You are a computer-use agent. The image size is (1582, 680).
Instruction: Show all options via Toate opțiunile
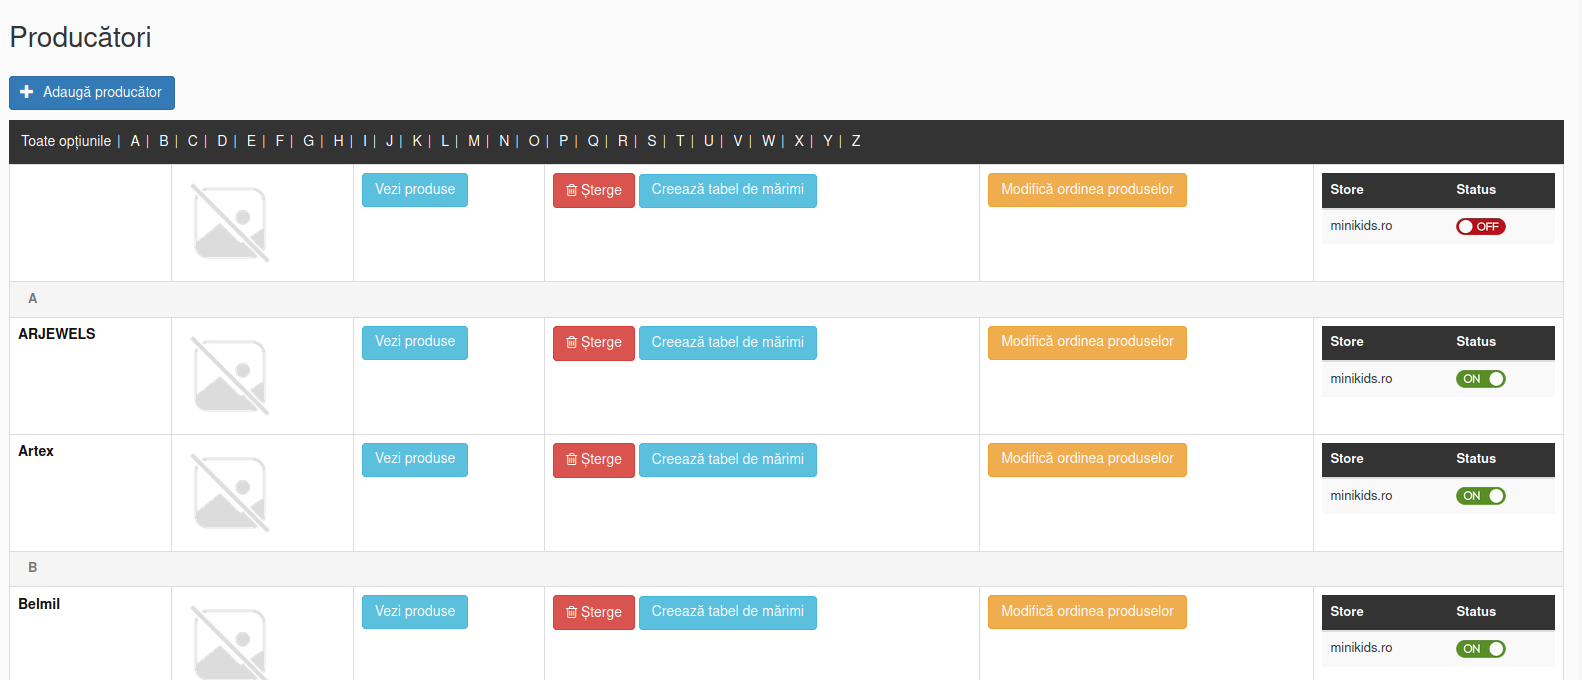click(66, 141)
